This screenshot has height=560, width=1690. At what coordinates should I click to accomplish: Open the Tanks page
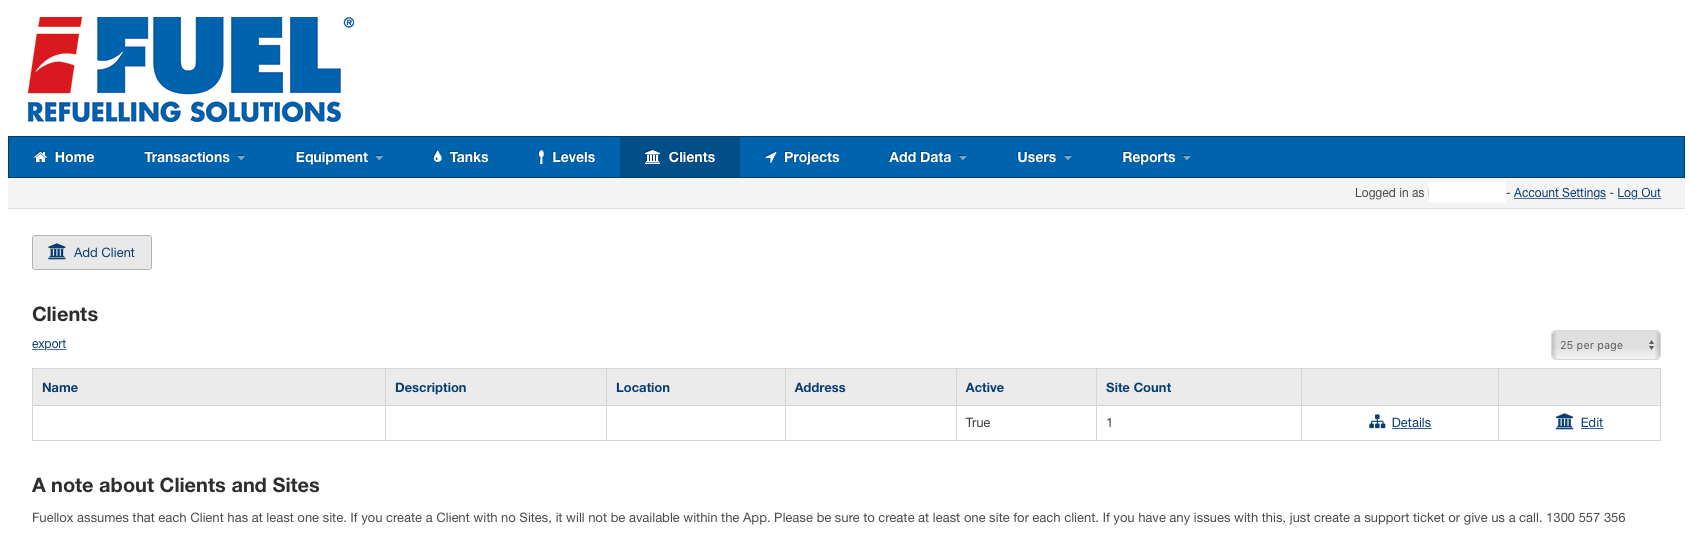[461, 157]
